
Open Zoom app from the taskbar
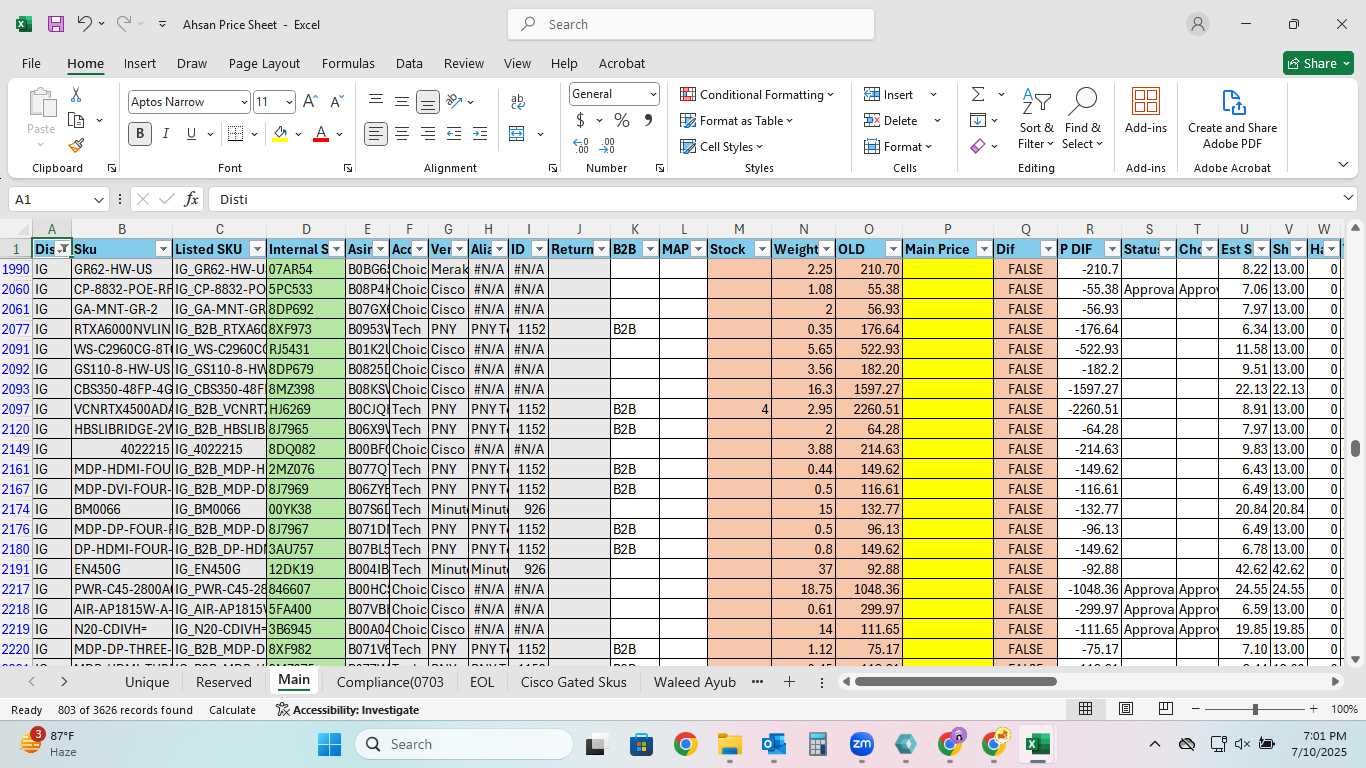[x=862, y=744]
